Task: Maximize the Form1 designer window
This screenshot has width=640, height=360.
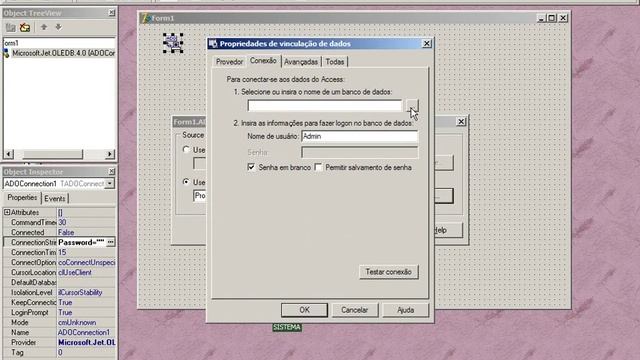Action: tap(552, 18)
